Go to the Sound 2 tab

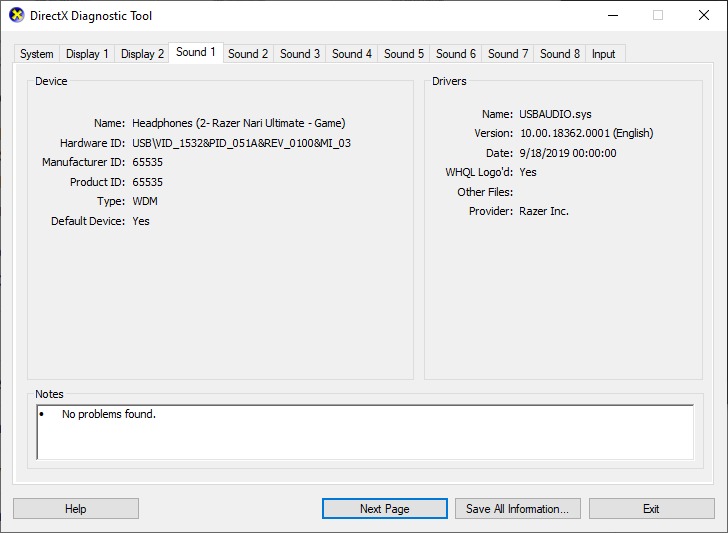248,54
